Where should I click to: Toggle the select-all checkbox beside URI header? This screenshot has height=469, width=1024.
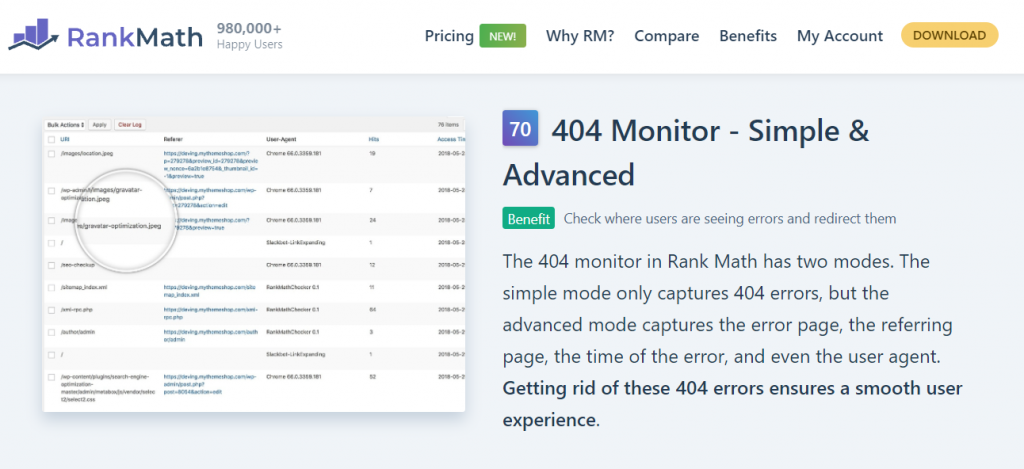[51, 139]
